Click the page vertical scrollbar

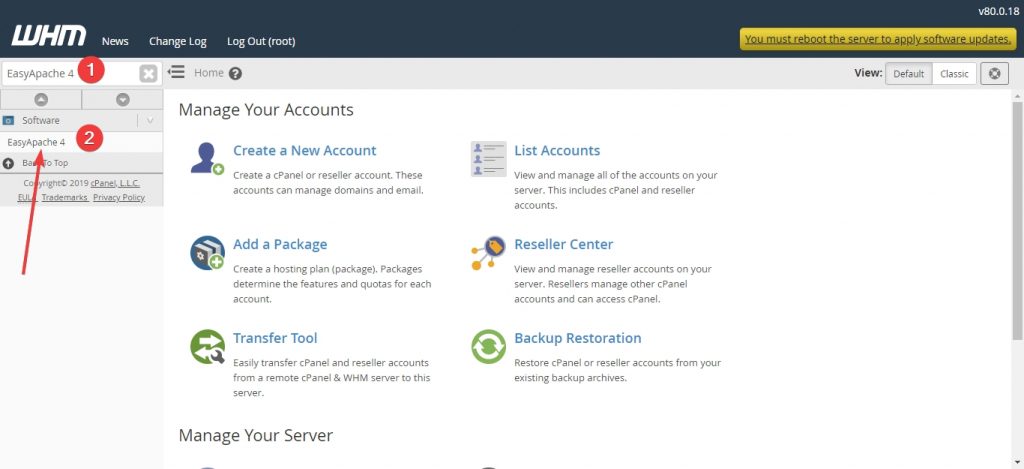[x=1017, y=220]
